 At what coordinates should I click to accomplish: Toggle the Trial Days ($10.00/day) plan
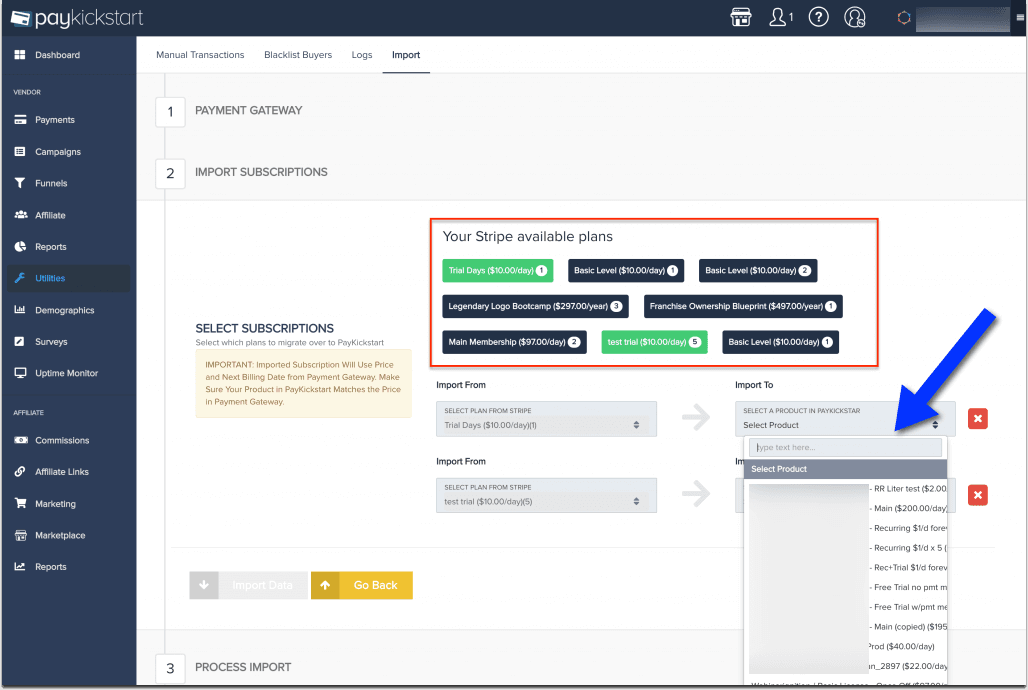click(498, 270)
